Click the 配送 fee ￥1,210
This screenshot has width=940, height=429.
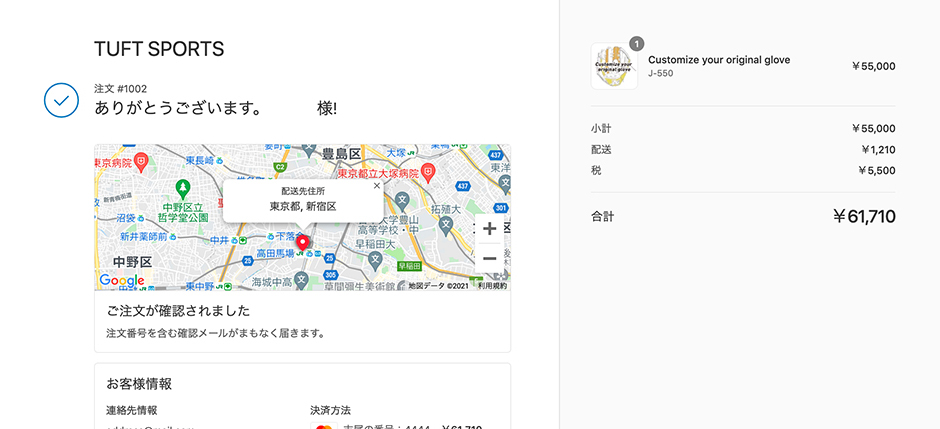[878, 150]
